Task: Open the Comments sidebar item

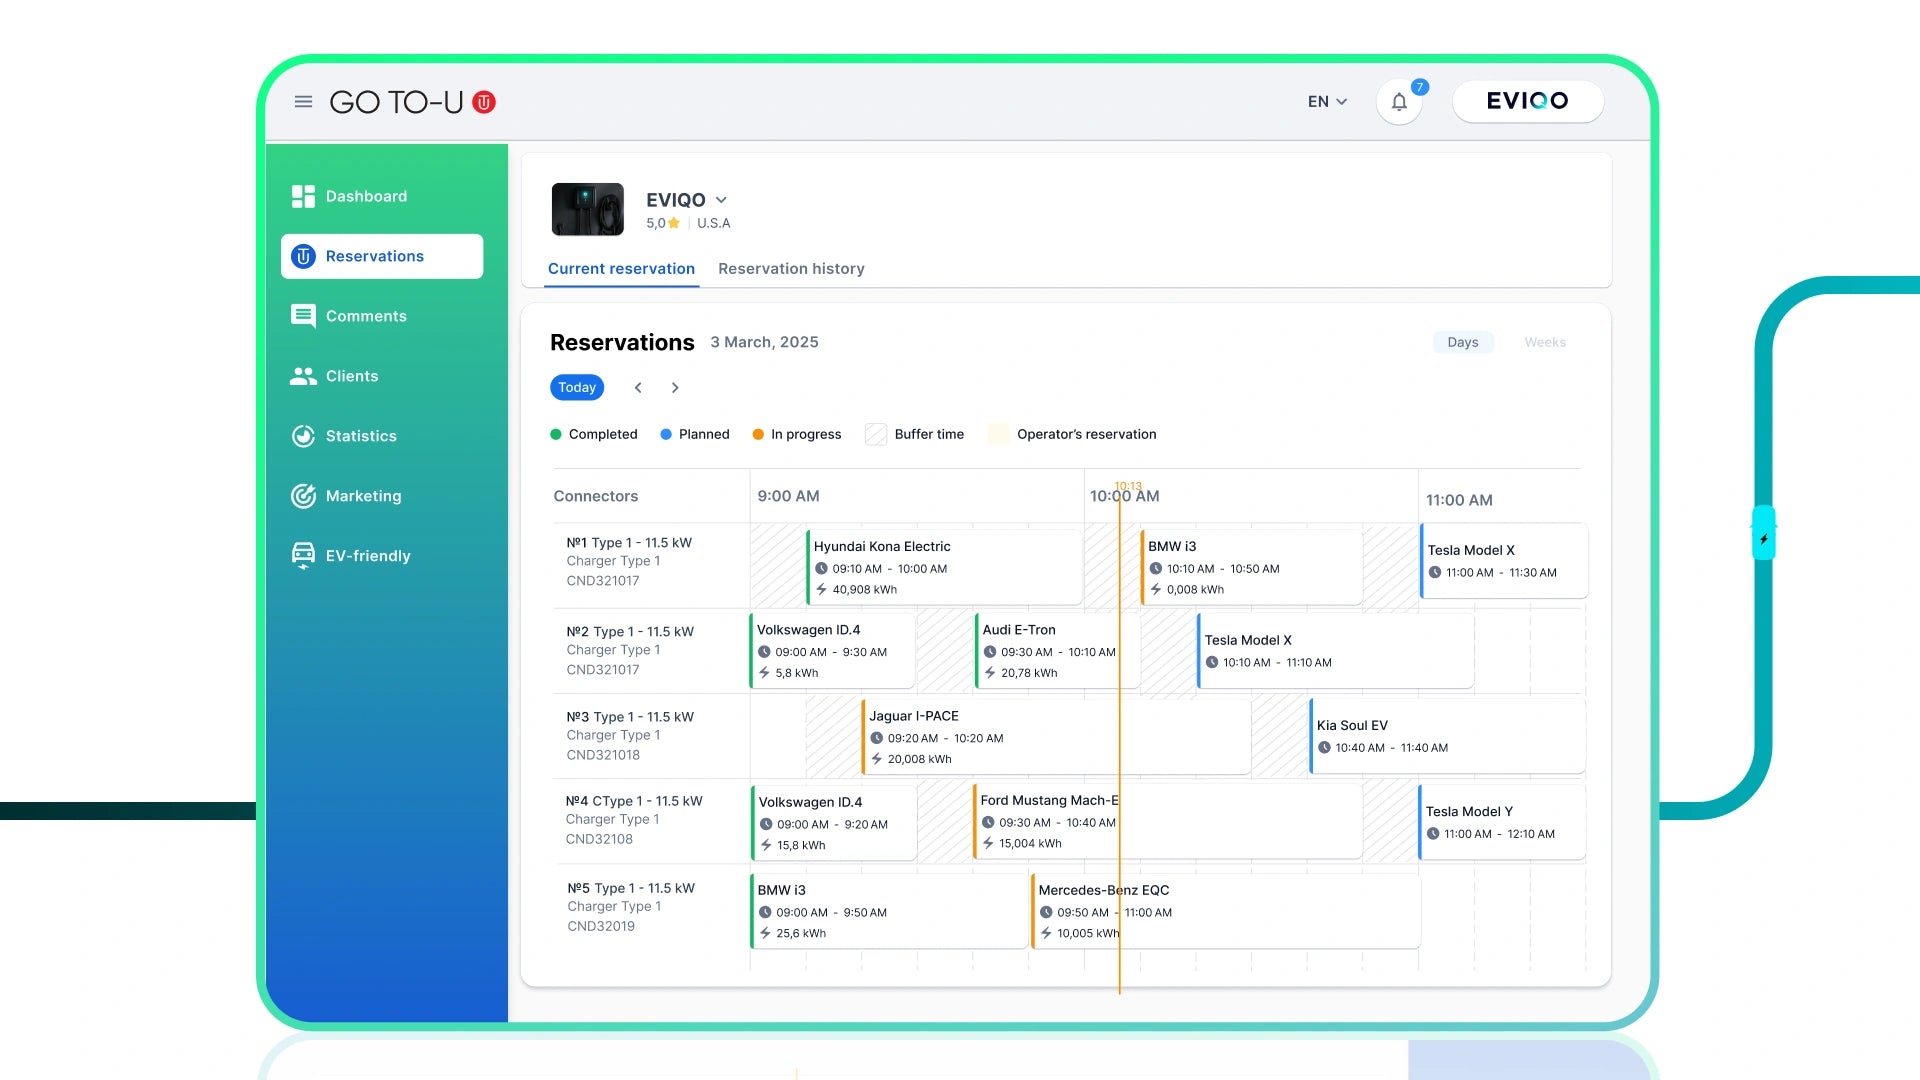Action: click(x=365, y=316)
